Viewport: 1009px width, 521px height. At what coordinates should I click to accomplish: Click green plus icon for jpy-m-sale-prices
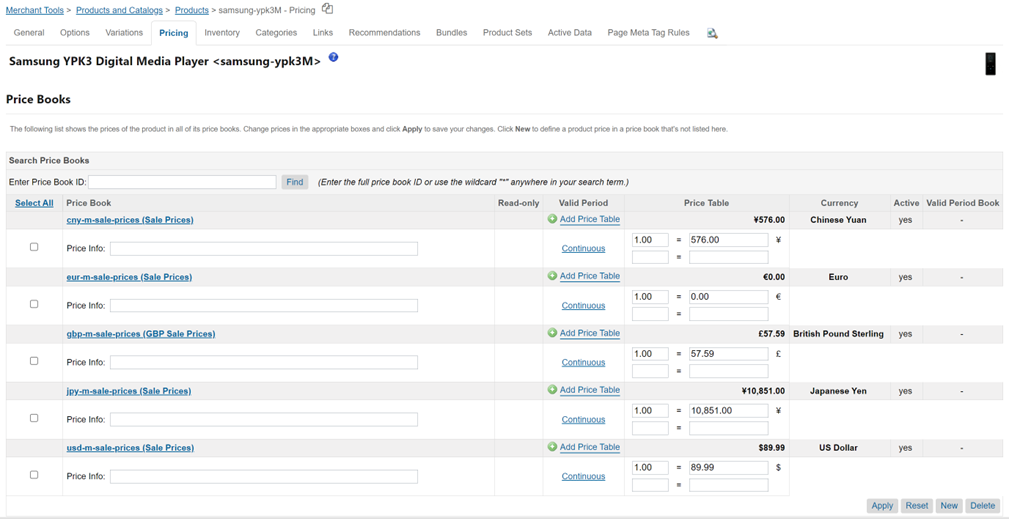tap(552, 390)
